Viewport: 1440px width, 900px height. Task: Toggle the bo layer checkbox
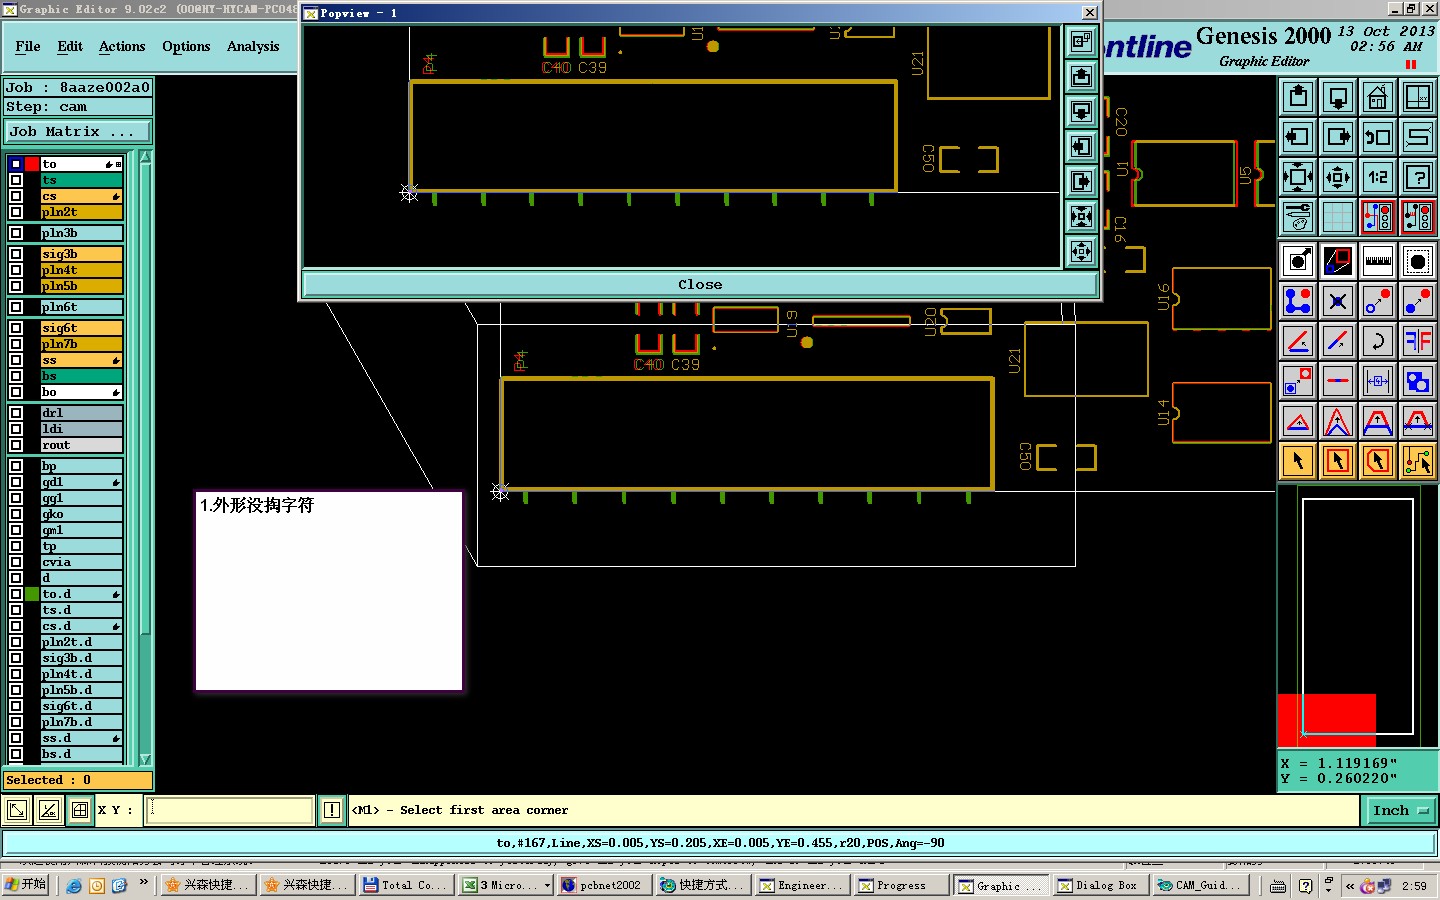tap(16, 392)
